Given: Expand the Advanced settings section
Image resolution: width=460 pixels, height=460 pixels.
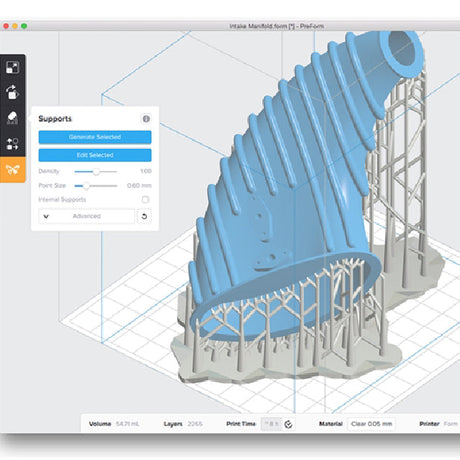Looking at the screenshot, I should tap(87, 216).
